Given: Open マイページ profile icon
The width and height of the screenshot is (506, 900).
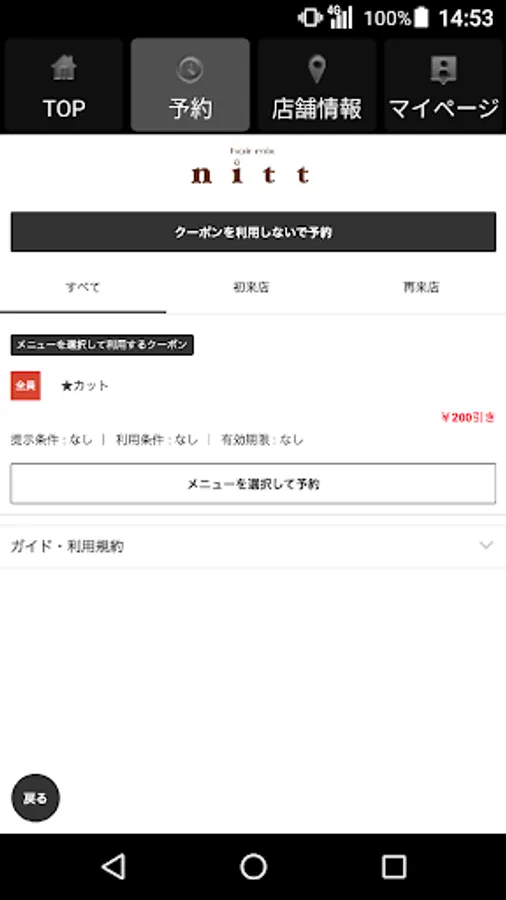Looking at the screenshot, I should pyautogui.click(x=443, y=70).
